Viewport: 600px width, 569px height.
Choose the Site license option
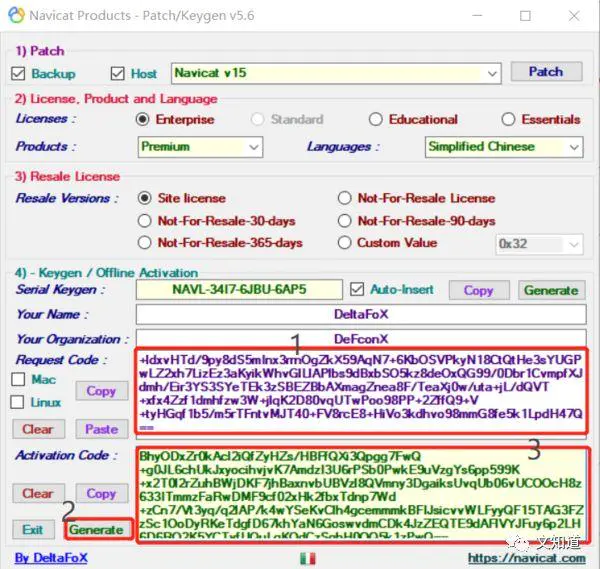pos(145,198)
